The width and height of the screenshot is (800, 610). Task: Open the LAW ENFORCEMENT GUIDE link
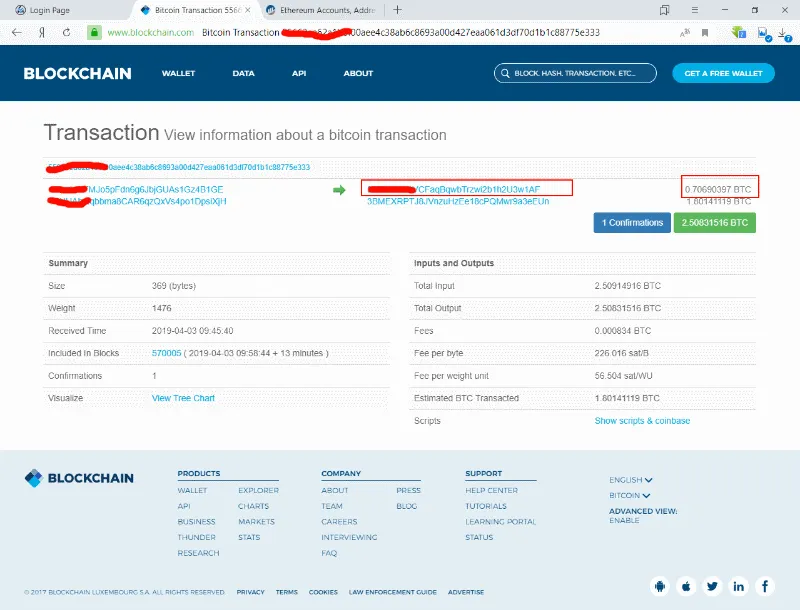coord(393,592)
